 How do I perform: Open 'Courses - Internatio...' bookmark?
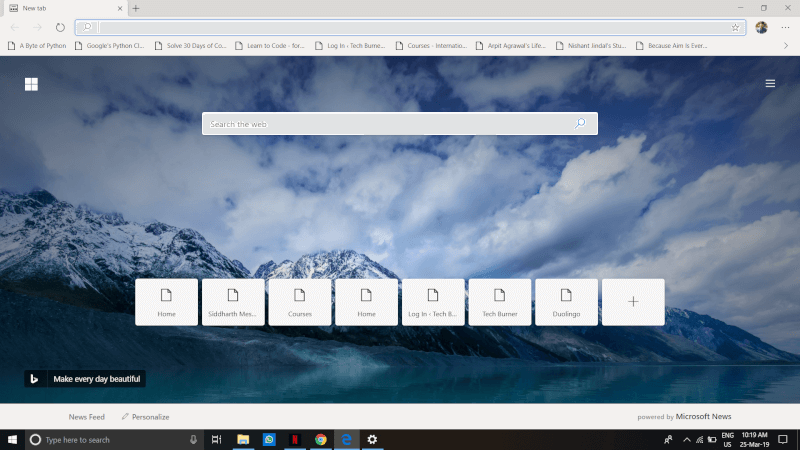pyautogui.click(x=431, y=46)
